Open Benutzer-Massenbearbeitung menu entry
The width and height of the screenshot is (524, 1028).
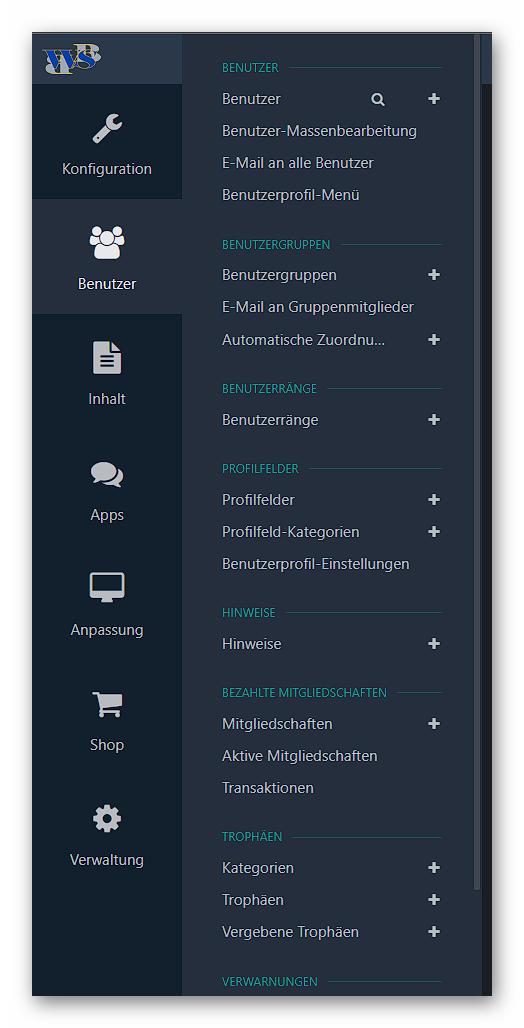pos(319,131)
